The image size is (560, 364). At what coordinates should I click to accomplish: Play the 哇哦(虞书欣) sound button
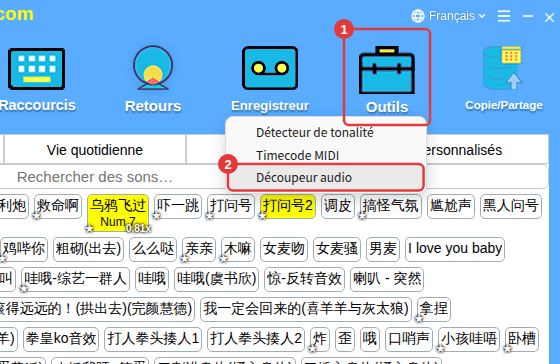[216, 279]
